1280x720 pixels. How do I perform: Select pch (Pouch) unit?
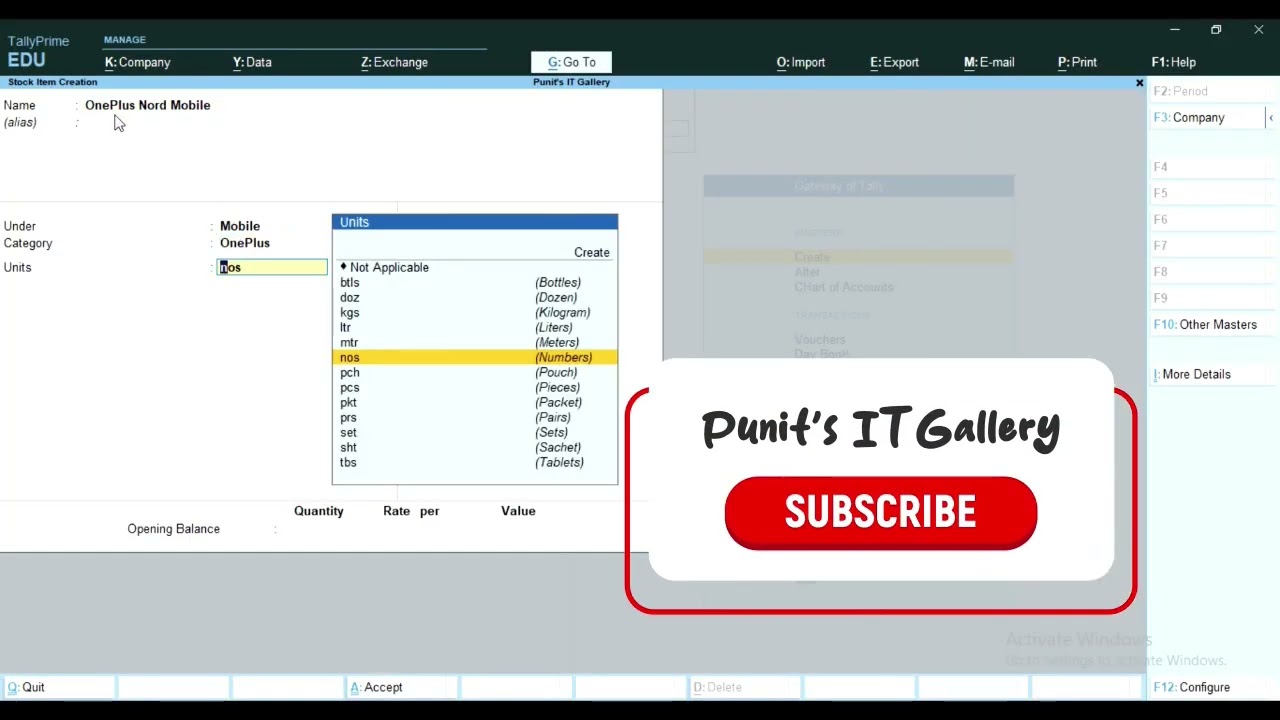(x=475, y=372)
